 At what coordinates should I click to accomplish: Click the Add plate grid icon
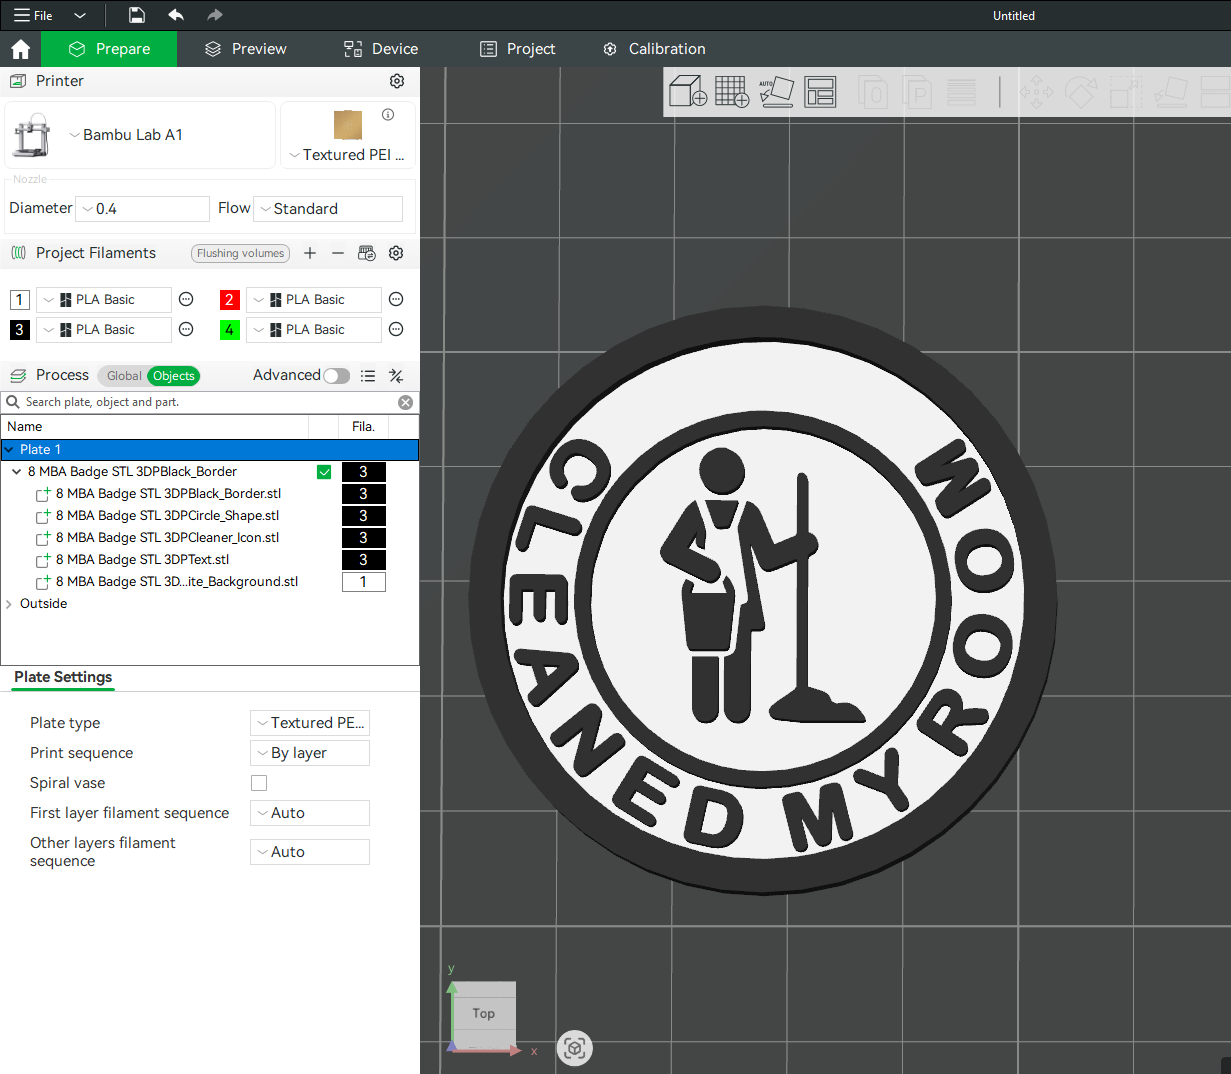coord(732,92)
